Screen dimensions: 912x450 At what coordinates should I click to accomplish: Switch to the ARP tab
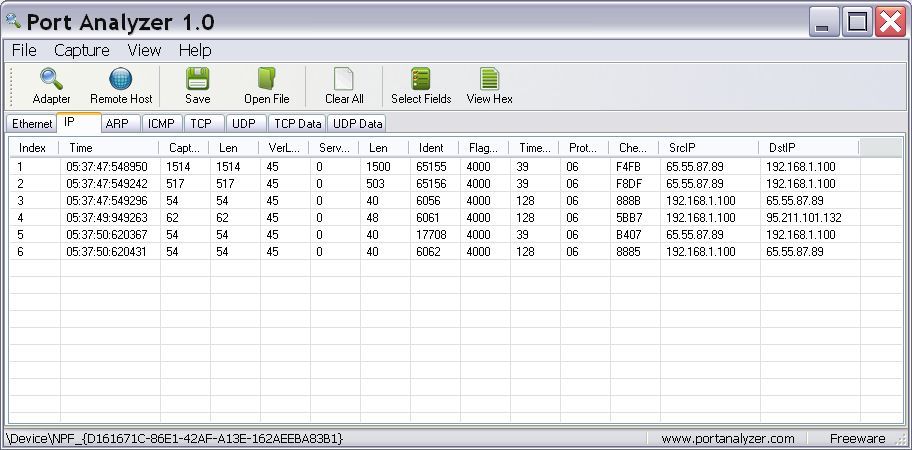pos(121,124)
